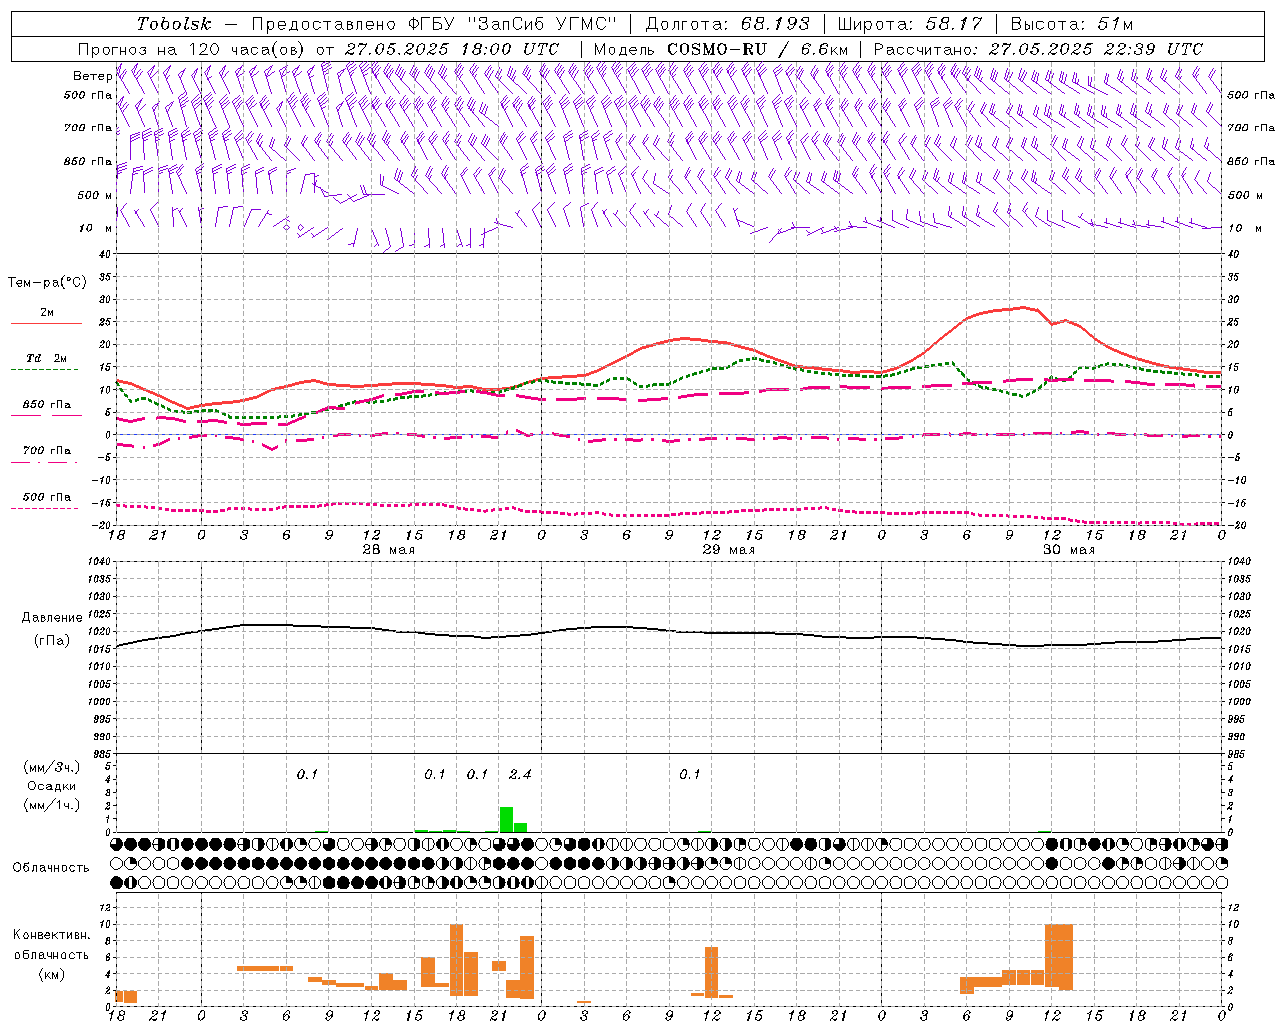Click the "Облачность" cloud cover label

tap(51, 867)
